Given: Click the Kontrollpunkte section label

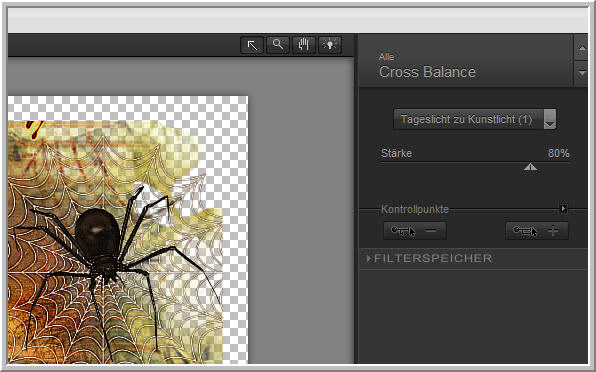Looking at the screenshot, I should point(415,209).
